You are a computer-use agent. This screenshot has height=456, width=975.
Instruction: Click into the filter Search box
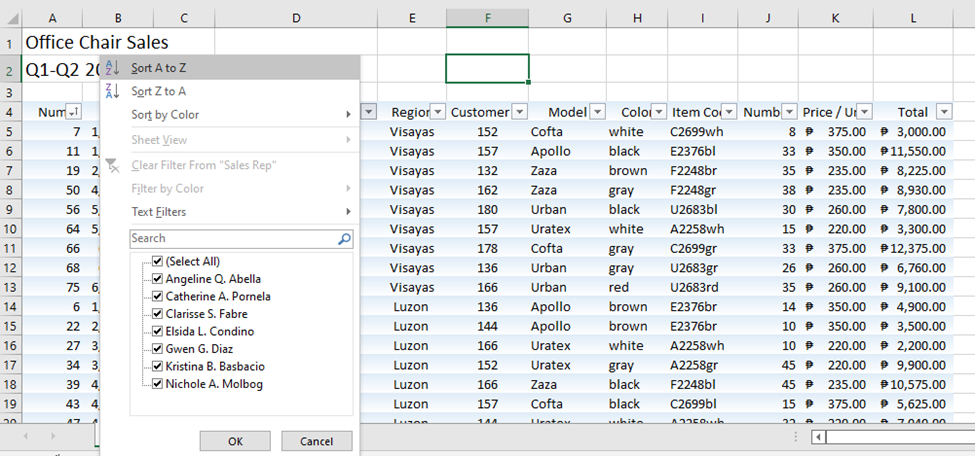point(241,238)
